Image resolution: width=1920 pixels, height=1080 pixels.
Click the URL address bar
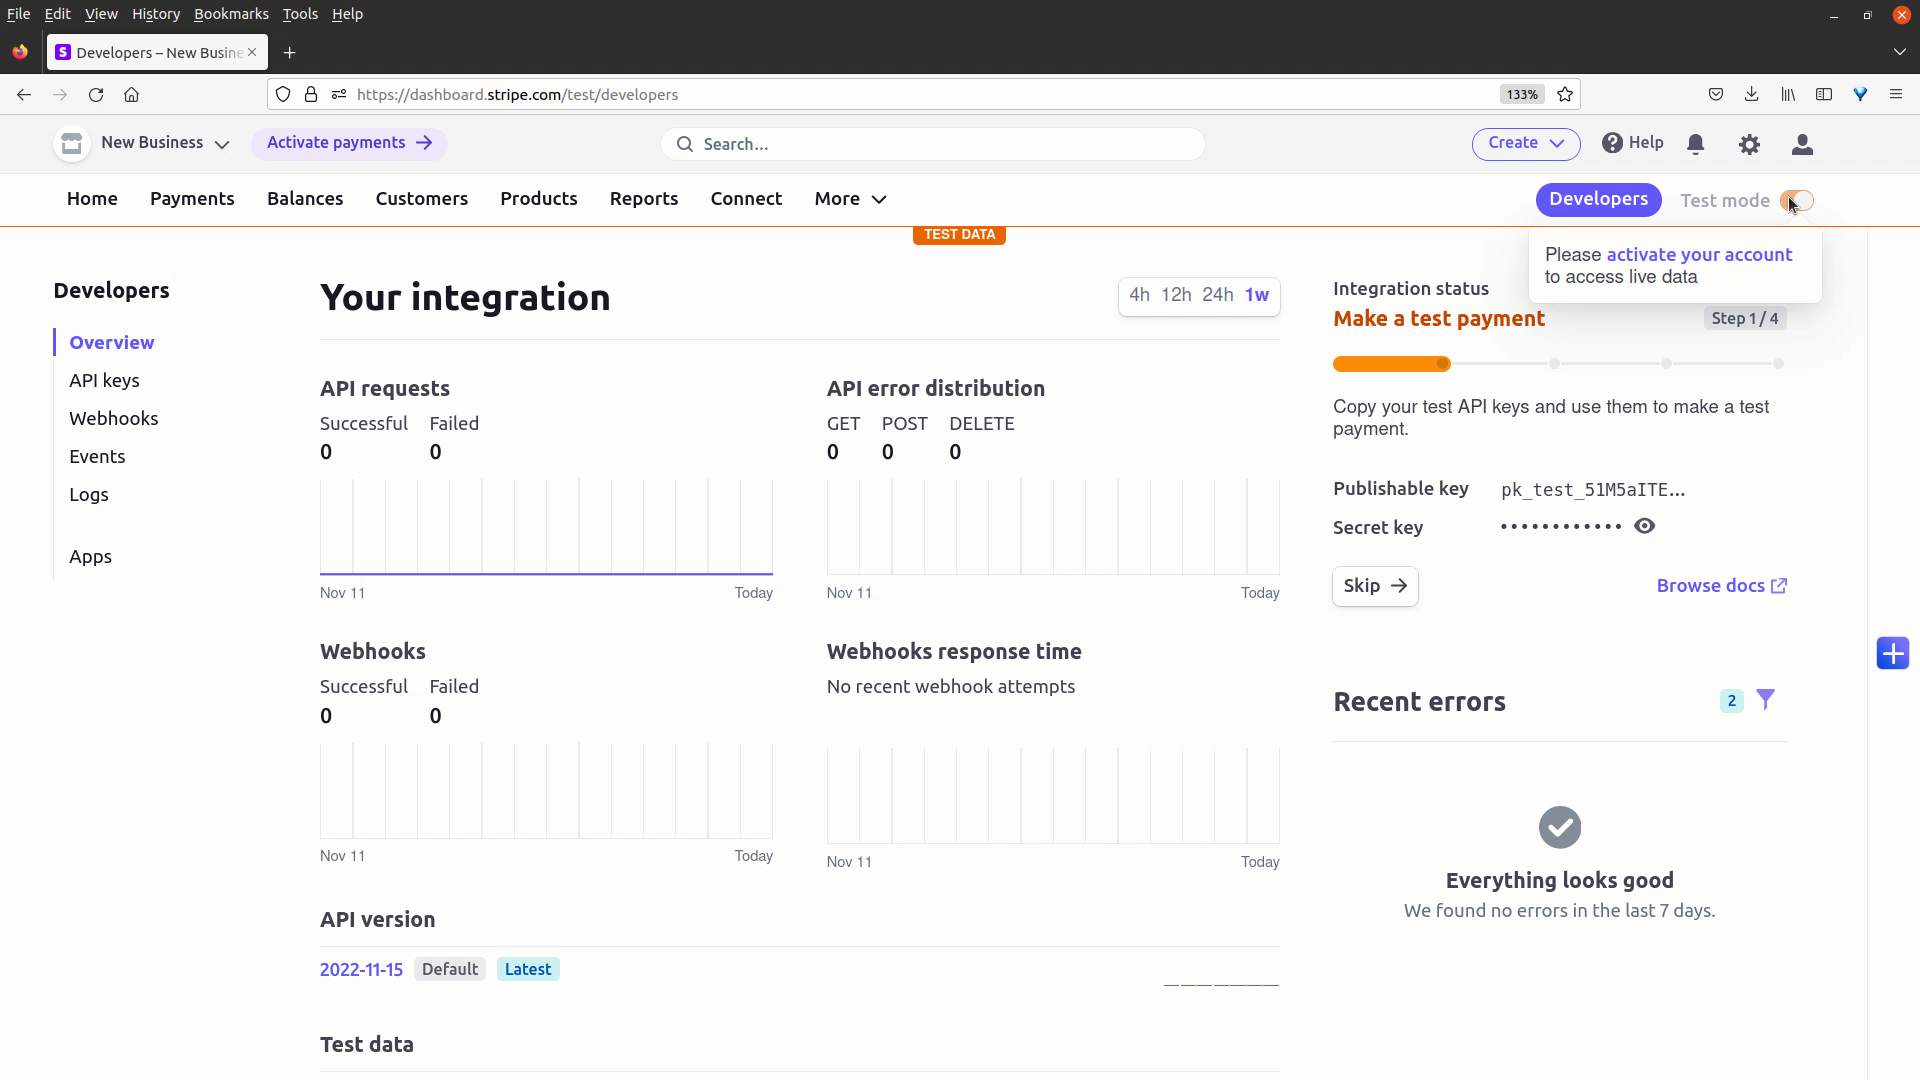pos(925,94)
